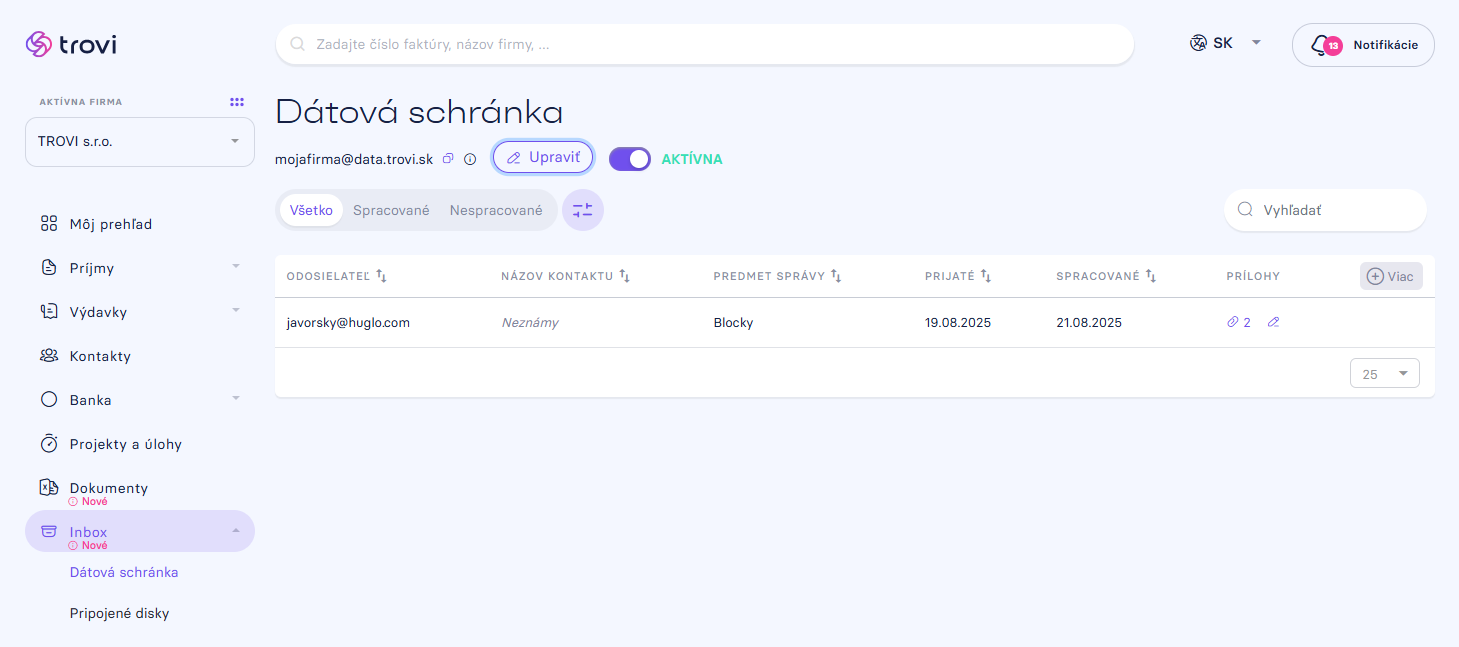
Task: Open the 25 rows-per-page dropdown
Action: (x=1385, y=374)
